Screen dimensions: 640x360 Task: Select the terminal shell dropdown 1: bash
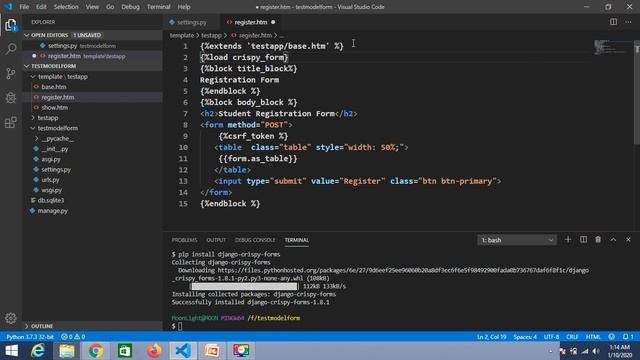click(x=517, y=240)
